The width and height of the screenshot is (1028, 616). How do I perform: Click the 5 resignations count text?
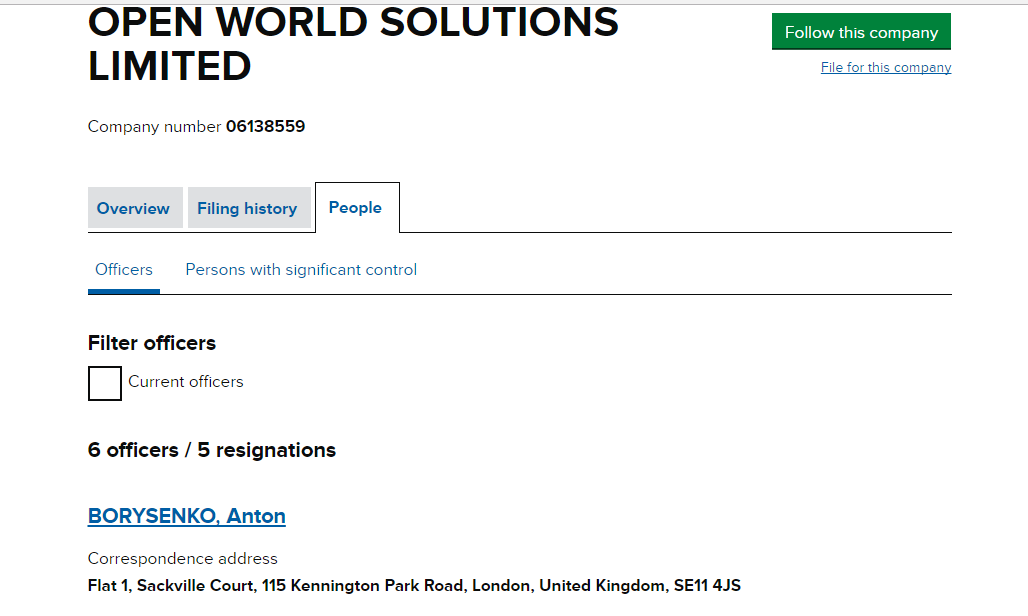266,450
